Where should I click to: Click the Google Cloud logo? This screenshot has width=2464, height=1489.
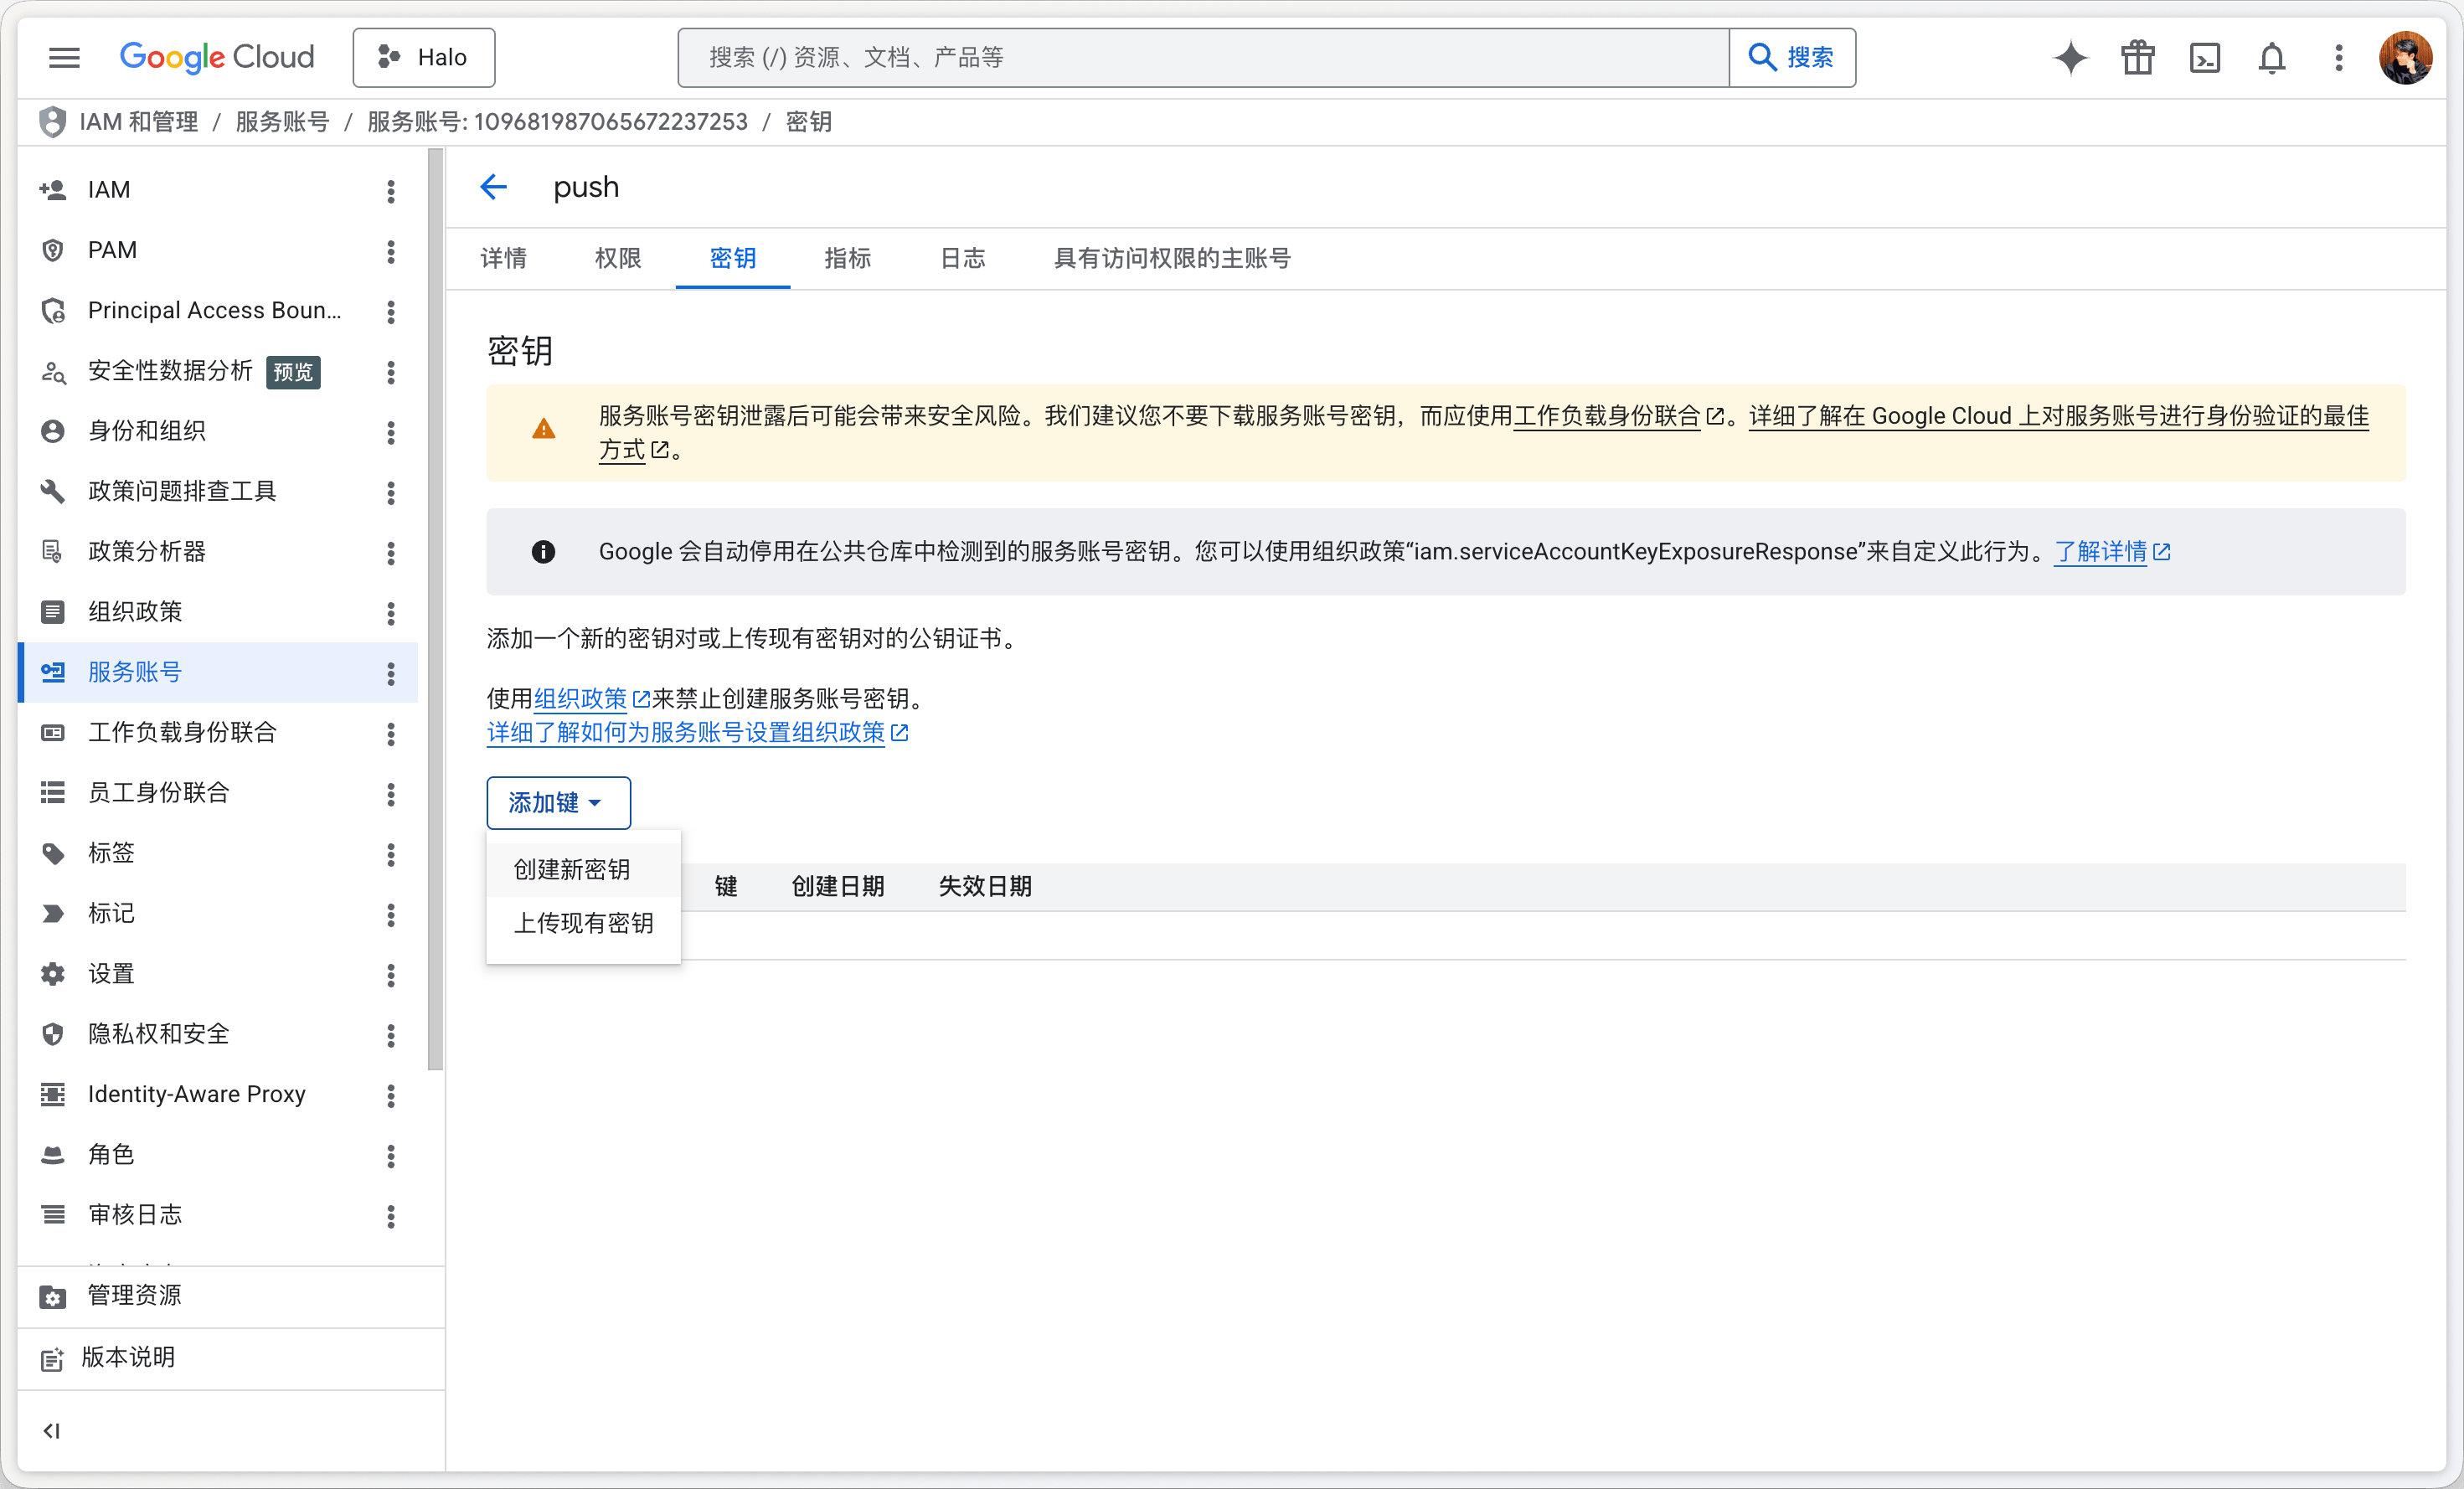(217, 57)
